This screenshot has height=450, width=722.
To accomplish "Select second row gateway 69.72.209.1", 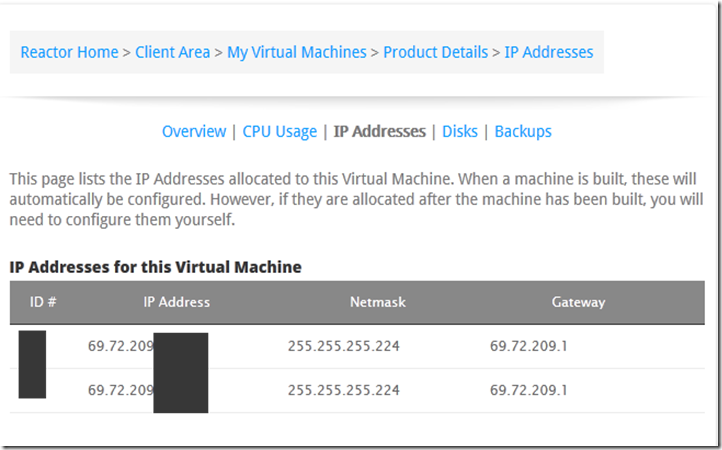I will coord(529,390).
